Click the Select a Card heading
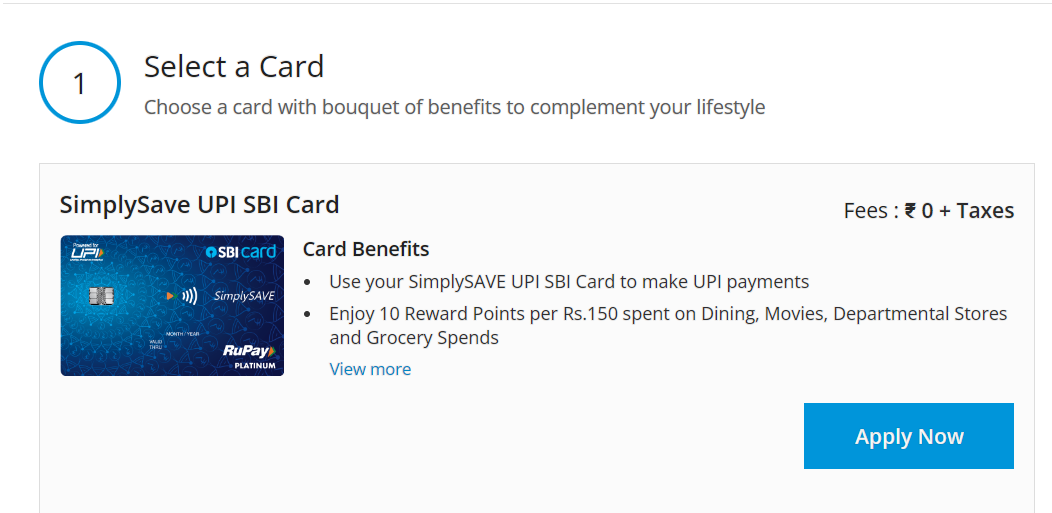The height and width of the screenshot is (513, 1052). (234, 67)
